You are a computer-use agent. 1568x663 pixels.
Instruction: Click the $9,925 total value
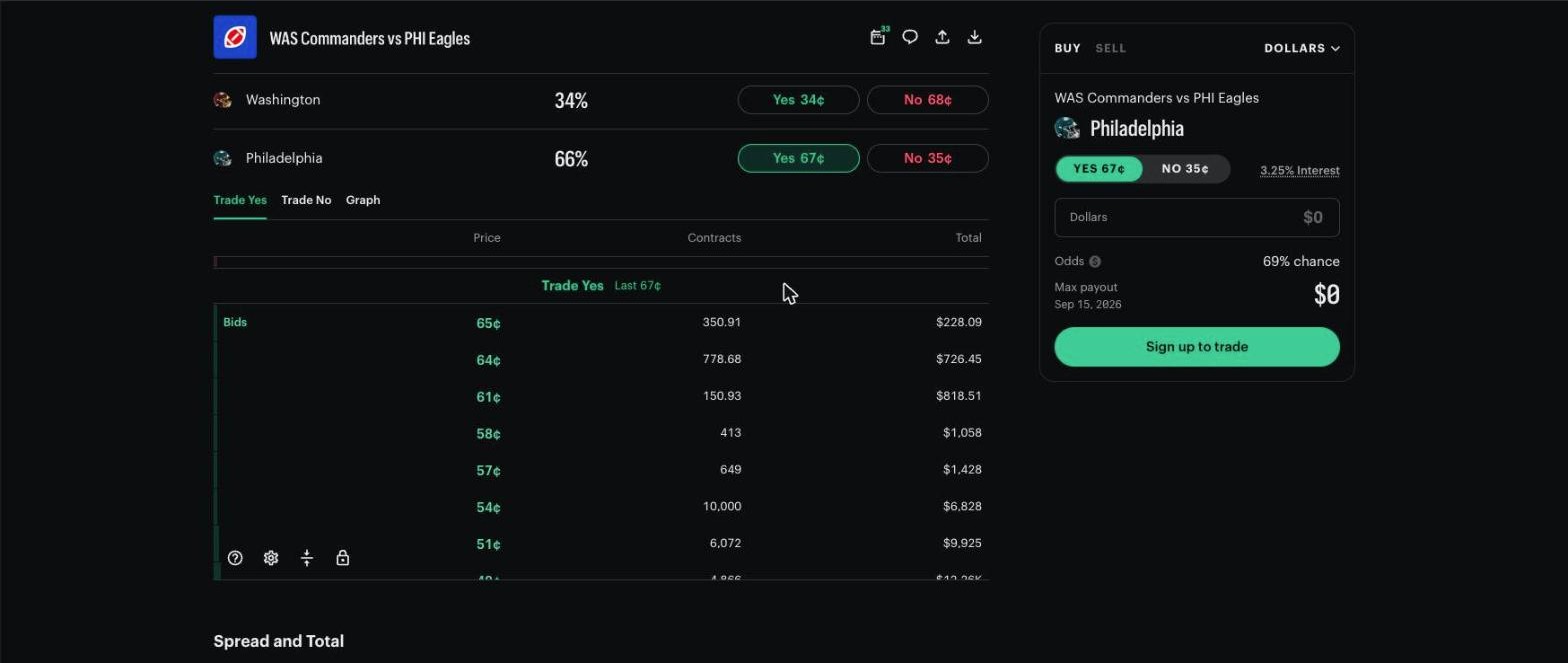click(962, 543)
